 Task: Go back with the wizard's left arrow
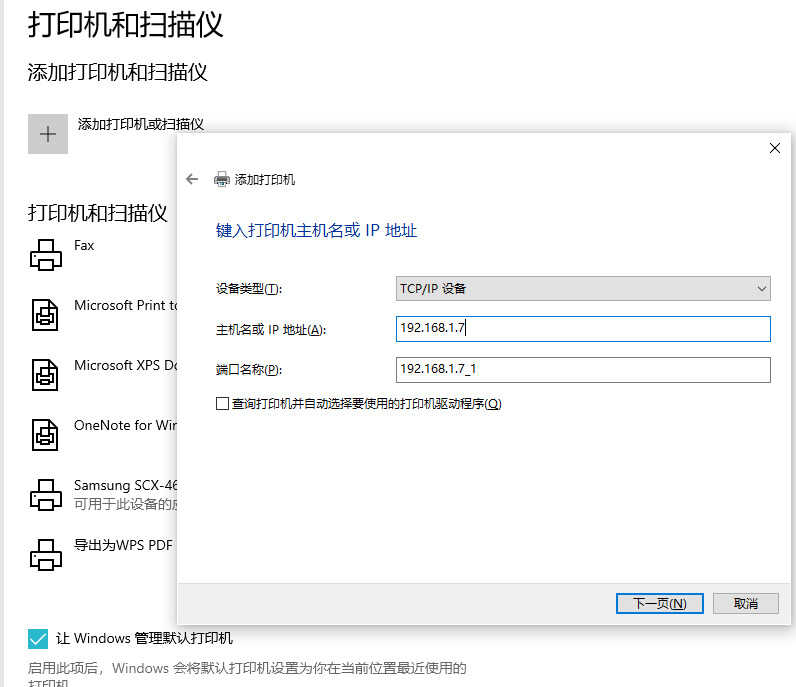click(192, 179)
